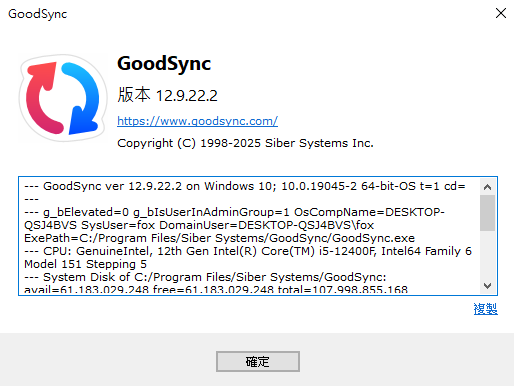514x386 pixels.
Task: Open the https://www.goodsync.com/ link
Action: pyautogui.click(x=197, y=121)
